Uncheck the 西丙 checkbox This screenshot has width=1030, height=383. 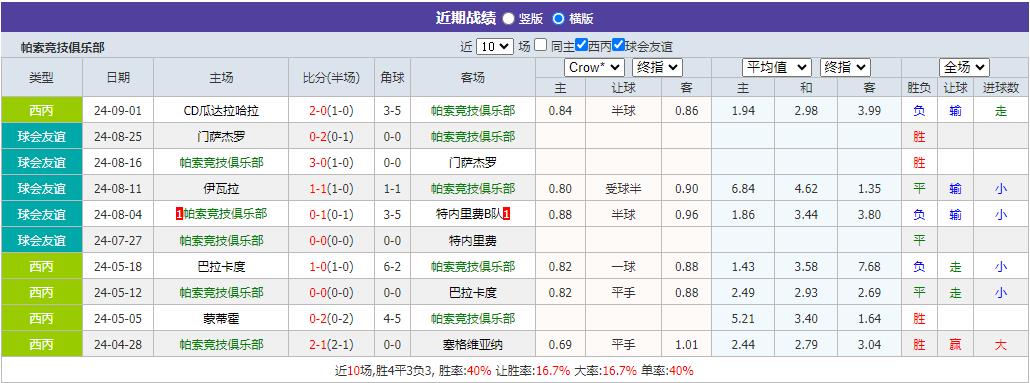[x=581, y=45]
